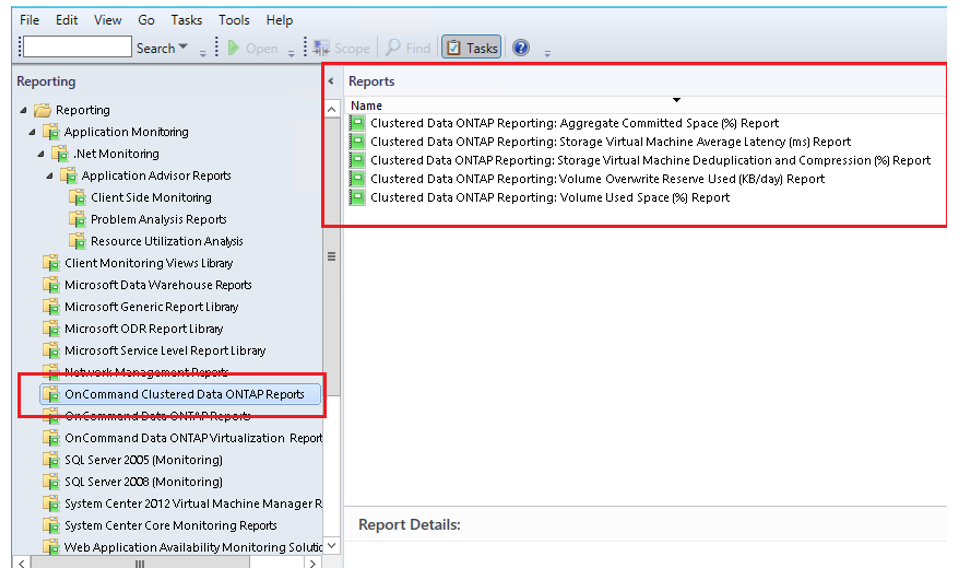The width and height of the screenshot is (967, 578).
Task: Select Microsoft Generic Report Library
Action: point(151,307)
